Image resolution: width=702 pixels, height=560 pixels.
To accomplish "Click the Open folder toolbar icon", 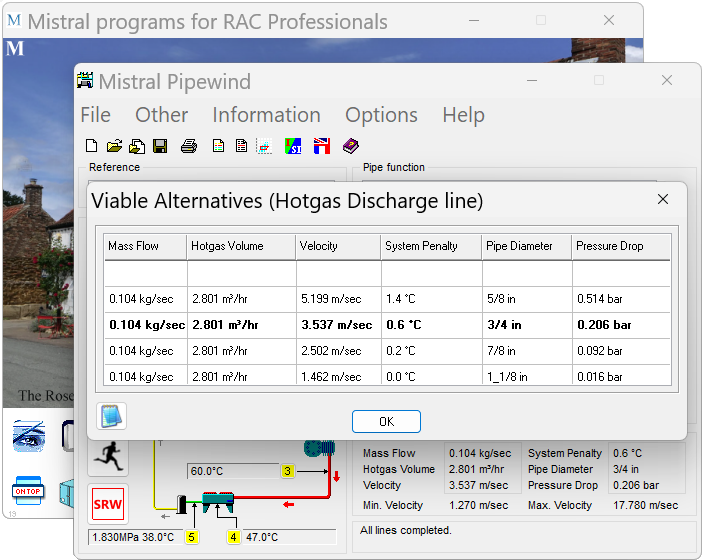I will (x=114, y=146).
